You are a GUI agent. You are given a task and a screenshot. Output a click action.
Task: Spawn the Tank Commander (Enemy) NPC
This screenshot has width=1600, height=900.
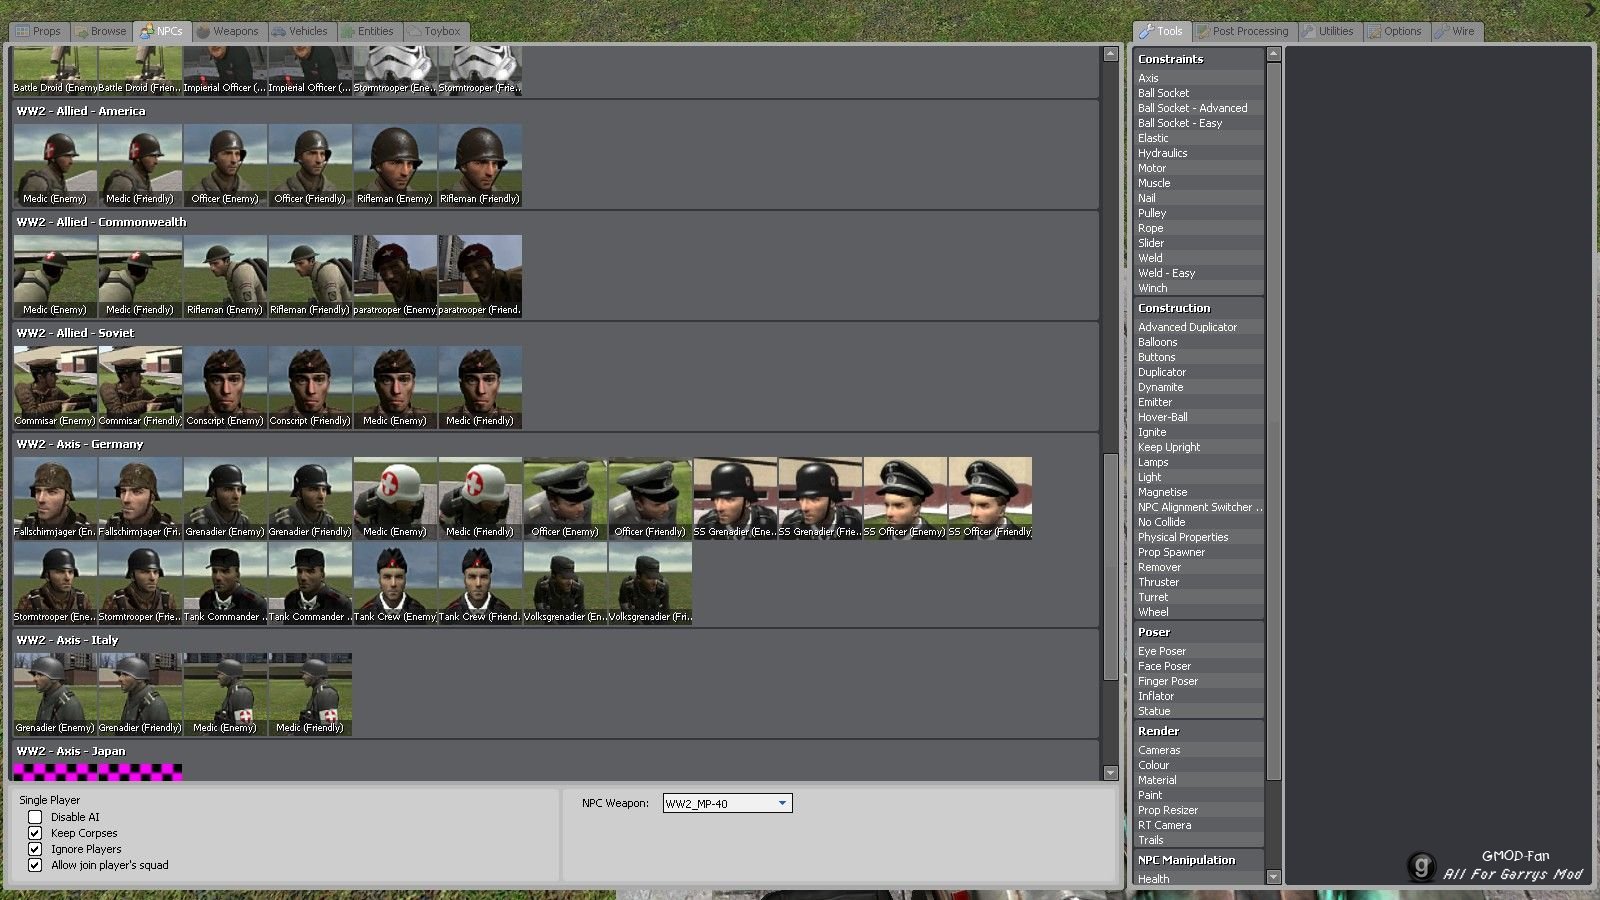225,583
